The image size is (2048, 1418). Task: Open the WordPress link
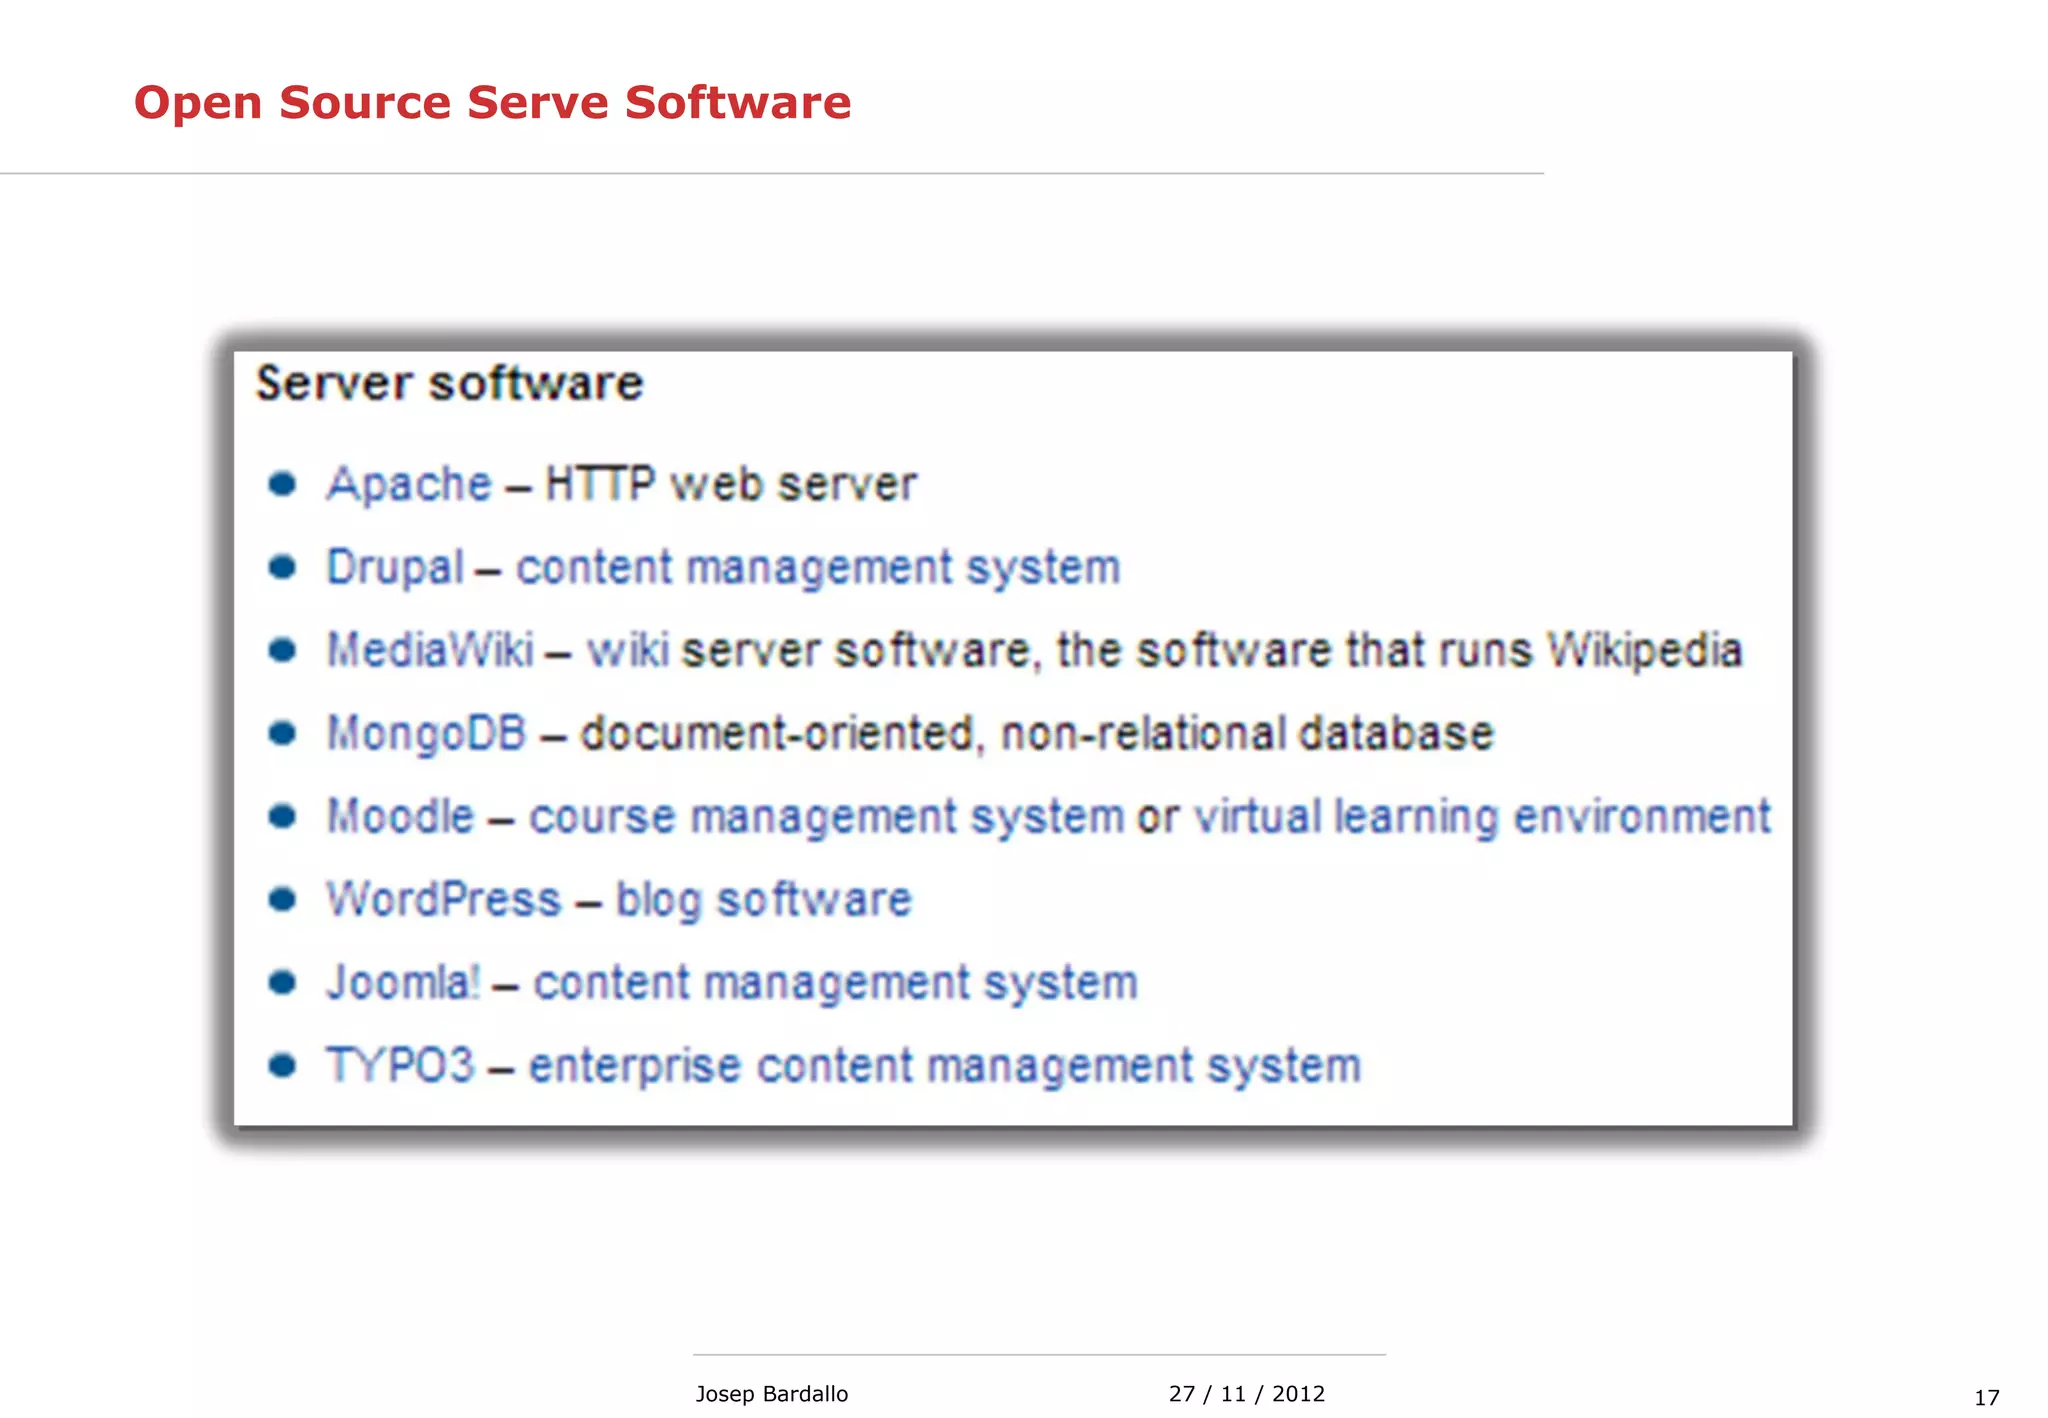[x=444, y=899]
